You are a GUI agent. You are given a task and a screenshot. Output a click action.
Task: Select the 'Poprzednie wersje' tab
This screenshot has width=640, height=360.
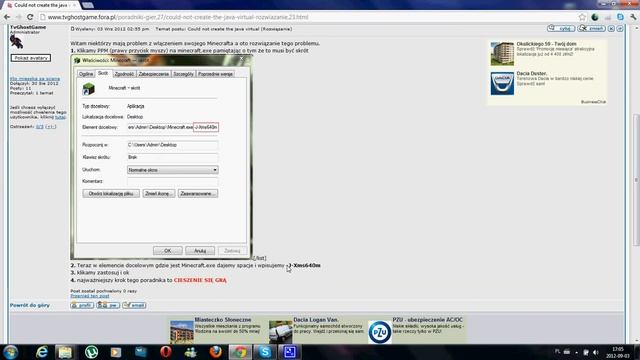215,74
